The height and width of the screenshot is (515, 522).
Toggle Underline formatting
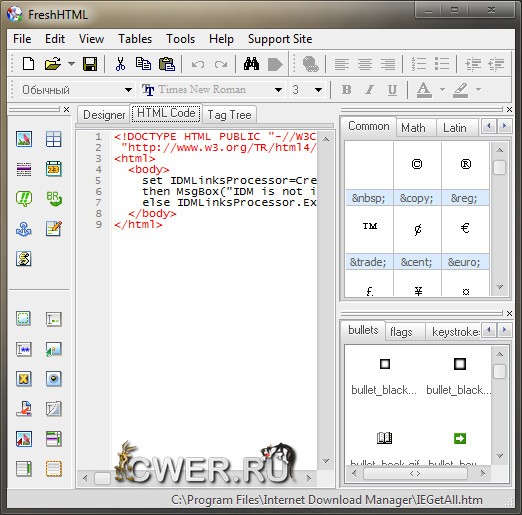pos(392,90)
